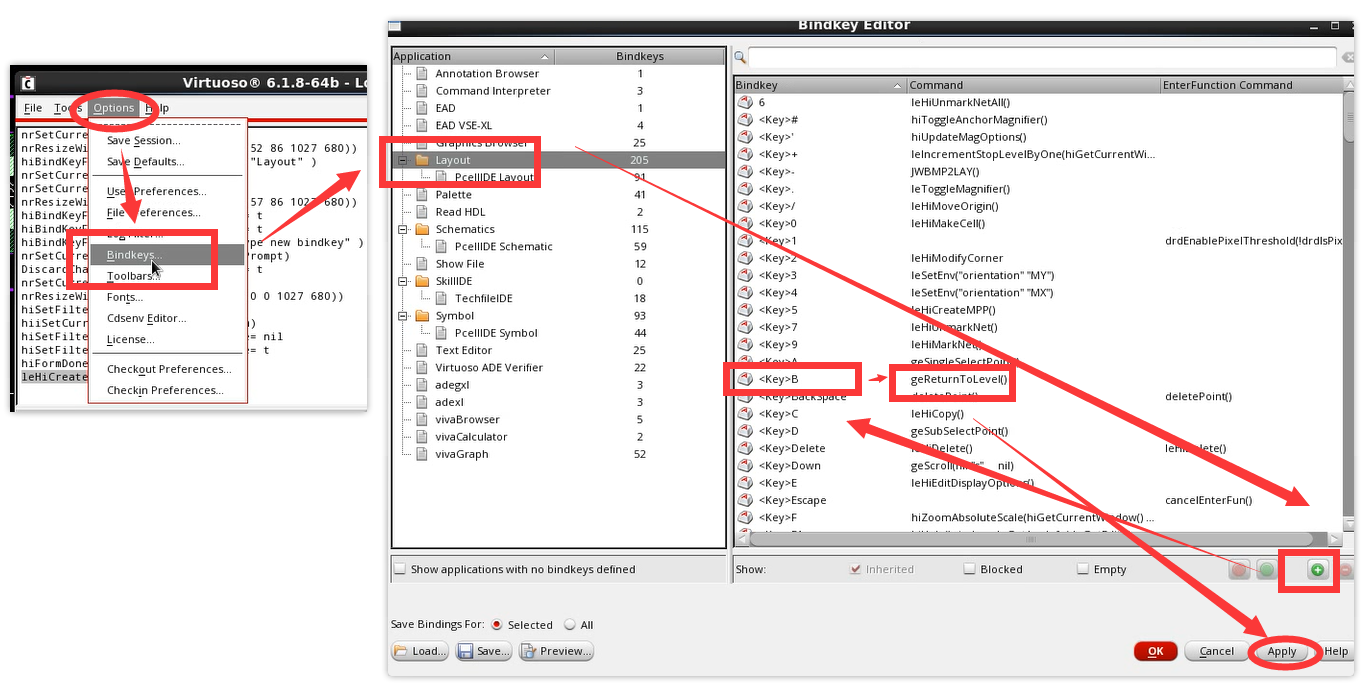Open the File menu in Virtuoso window

tap(33, 108)
